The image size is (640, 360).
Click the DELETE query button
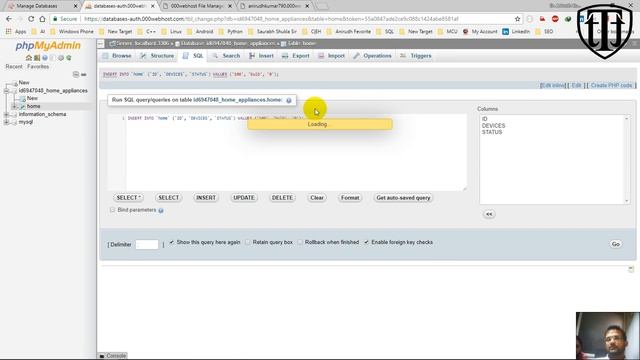pyautogui.click(x=282, y=198)
